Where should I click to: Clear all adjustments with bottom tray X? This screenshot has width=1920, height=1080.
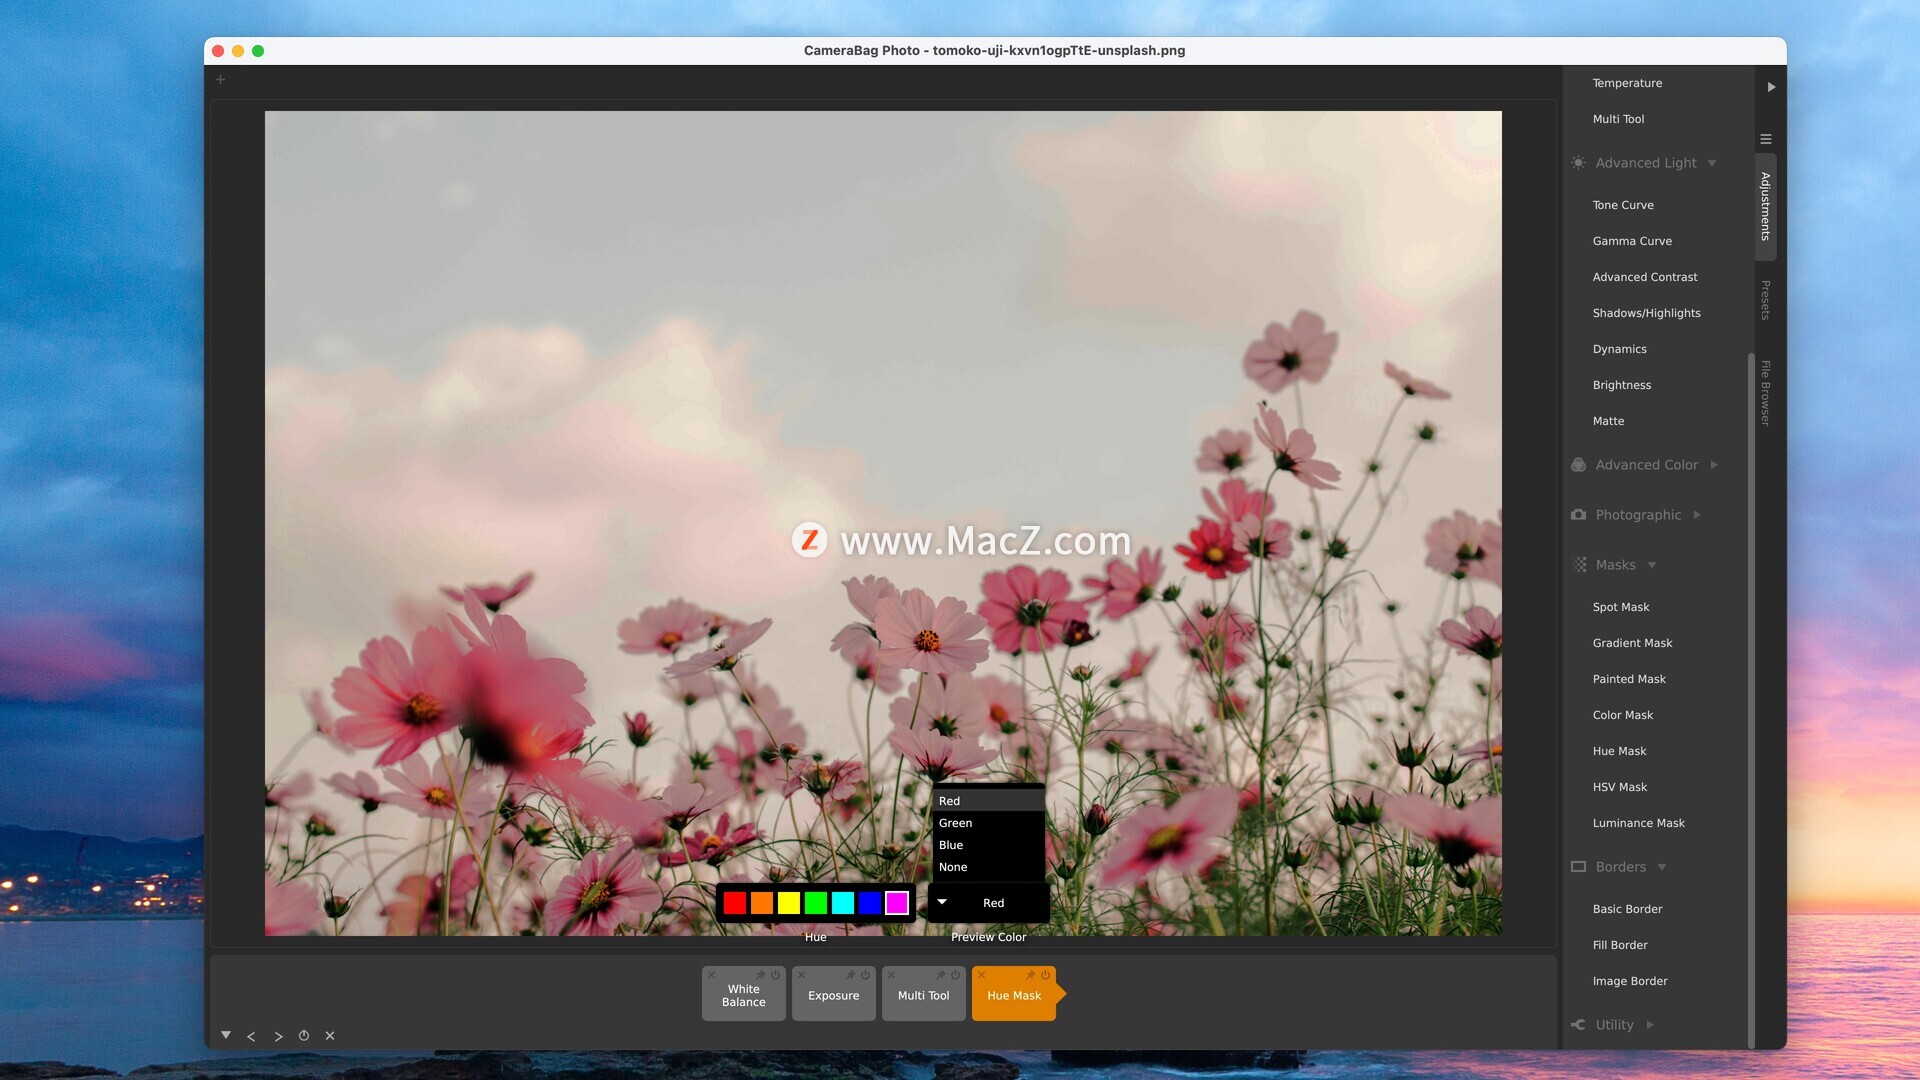(x=330, y=1036)
